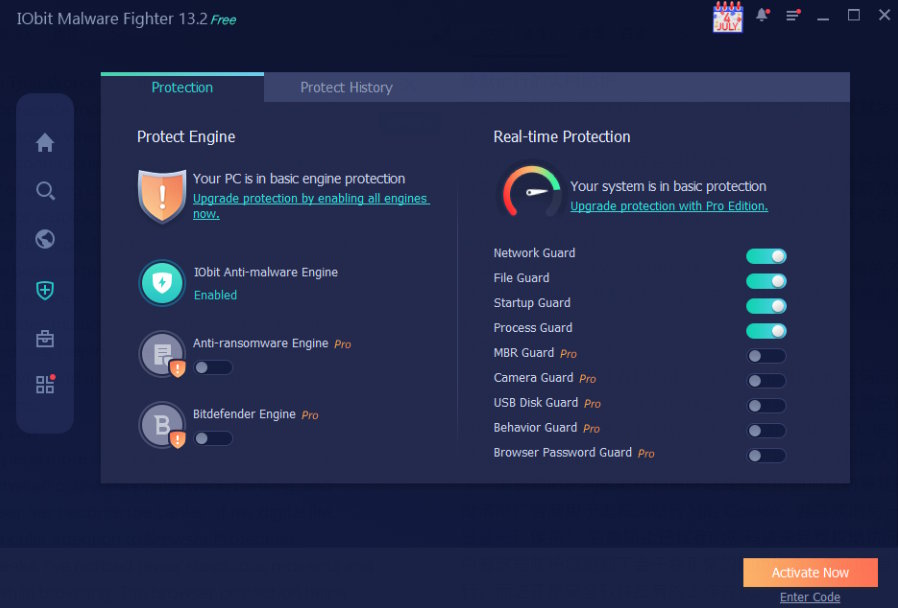Toggle Behavior Guard on

tap(766, 431)
